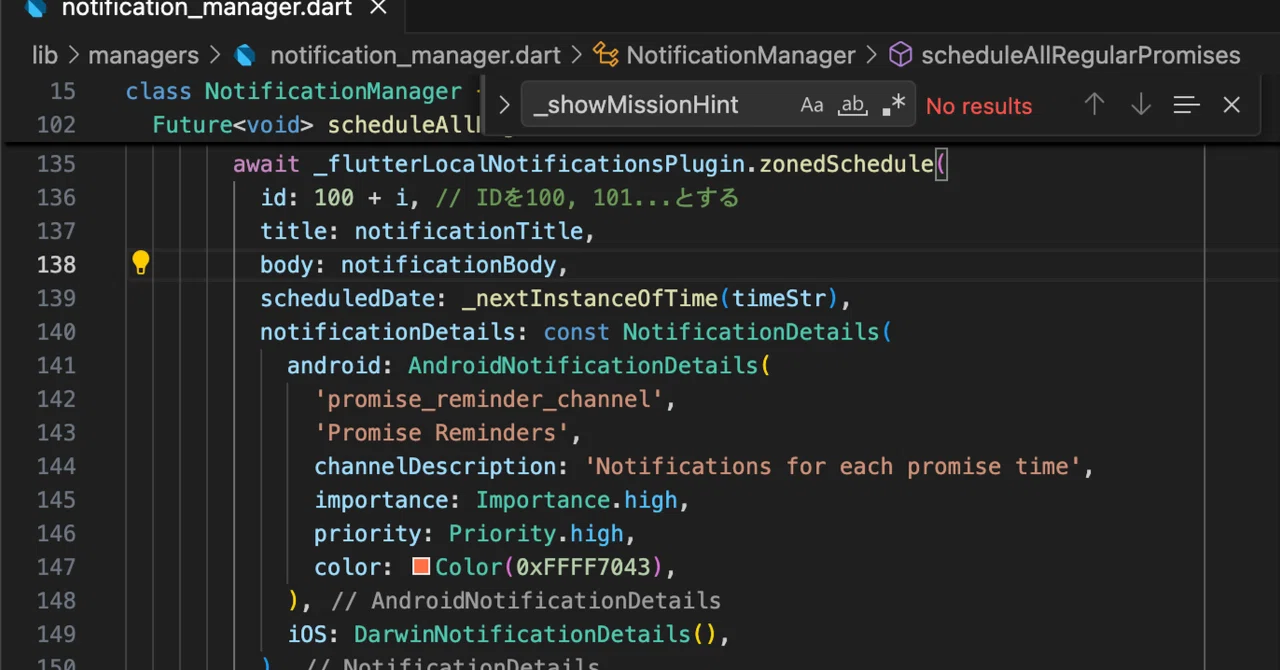The width and height of the screenshot is (1280, 670).
Task: Click the Dart icon in the breadcrumb
Action: [245, 55]
